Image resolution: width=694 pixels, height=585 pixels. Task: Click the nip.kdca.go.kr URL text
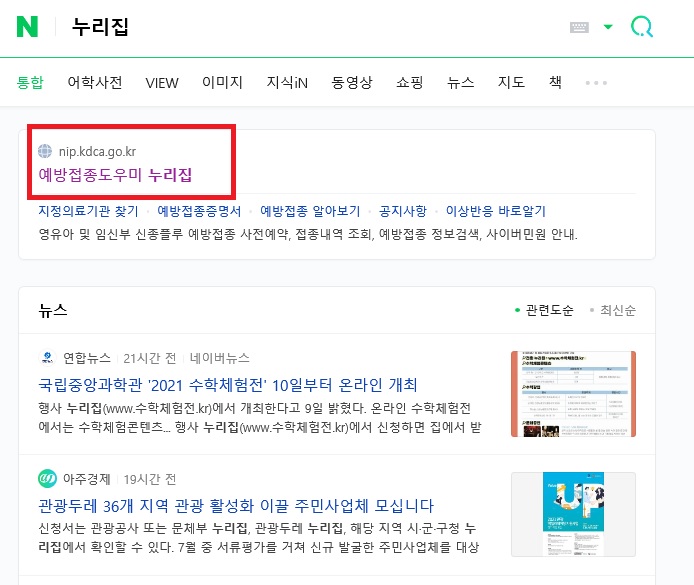point(97,151)
